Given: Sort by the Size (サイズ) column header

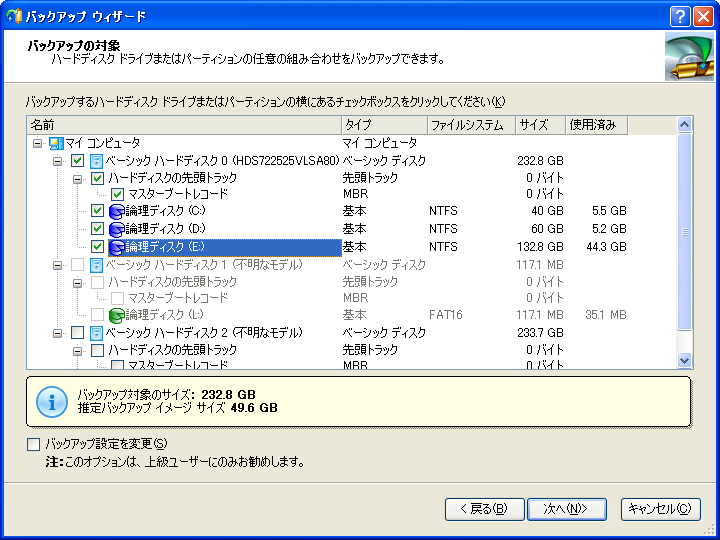Looking at the screenshot, I should 540,125.
